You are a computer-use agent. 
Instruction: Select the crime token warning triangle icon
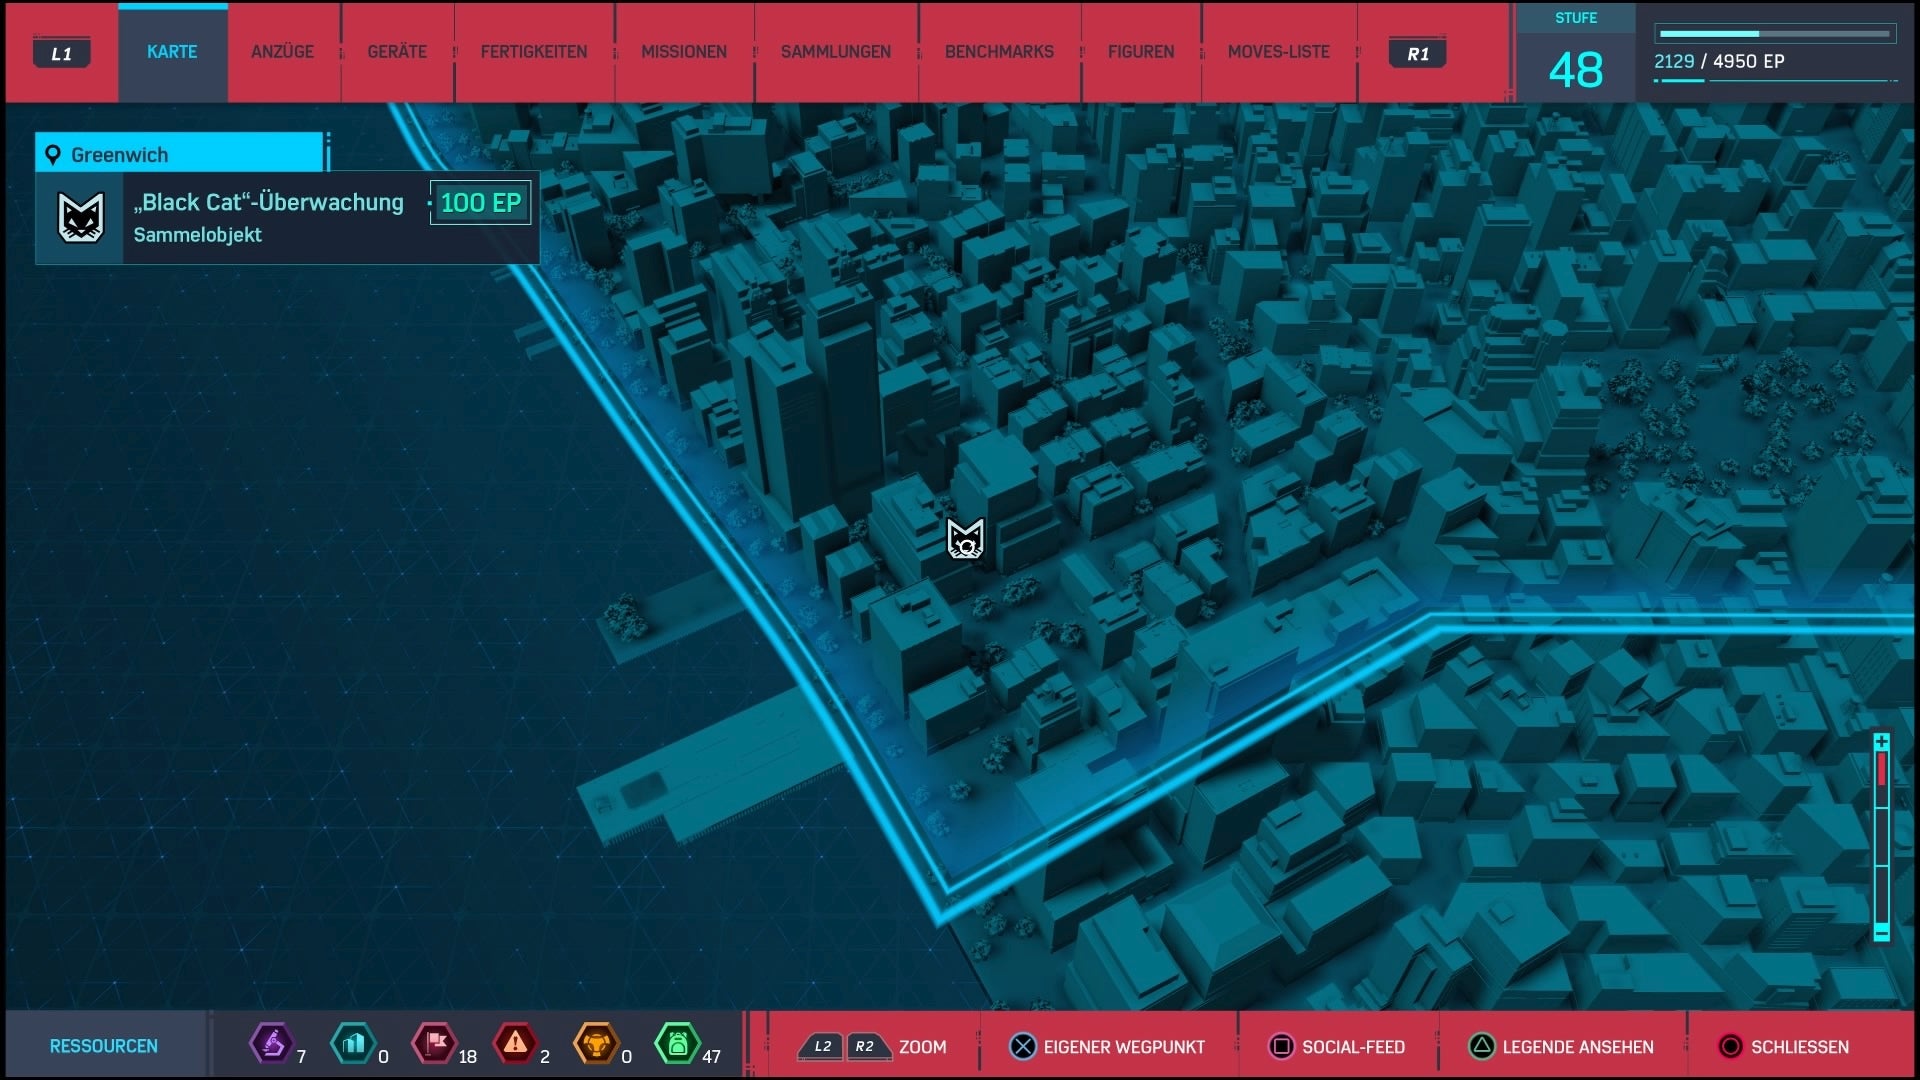pyautogui.click(x=515, y=1044)
